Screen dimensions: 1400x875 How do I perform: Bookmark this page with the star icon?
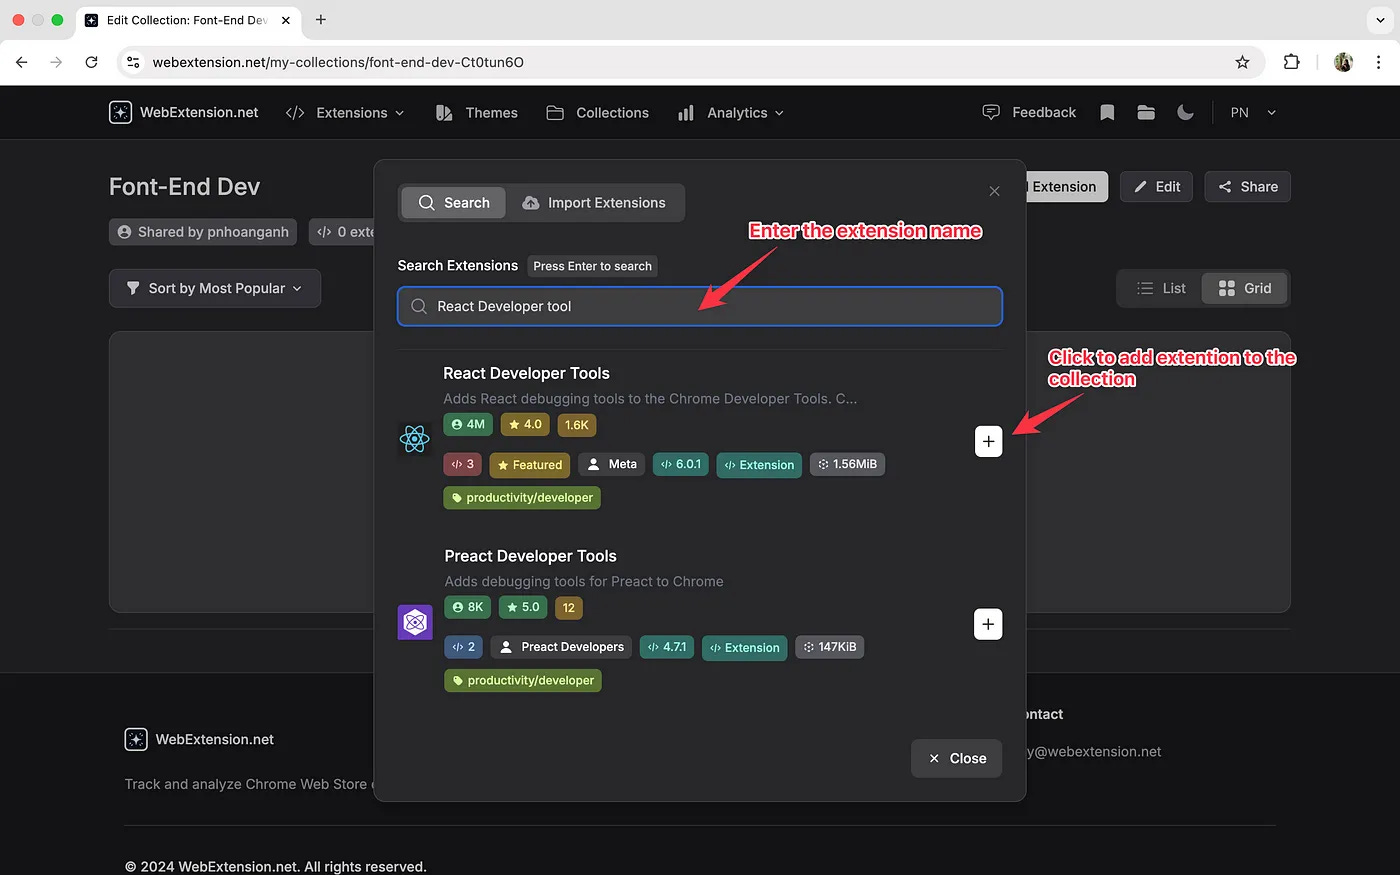pyautogui.click(x=1242, y=62)
